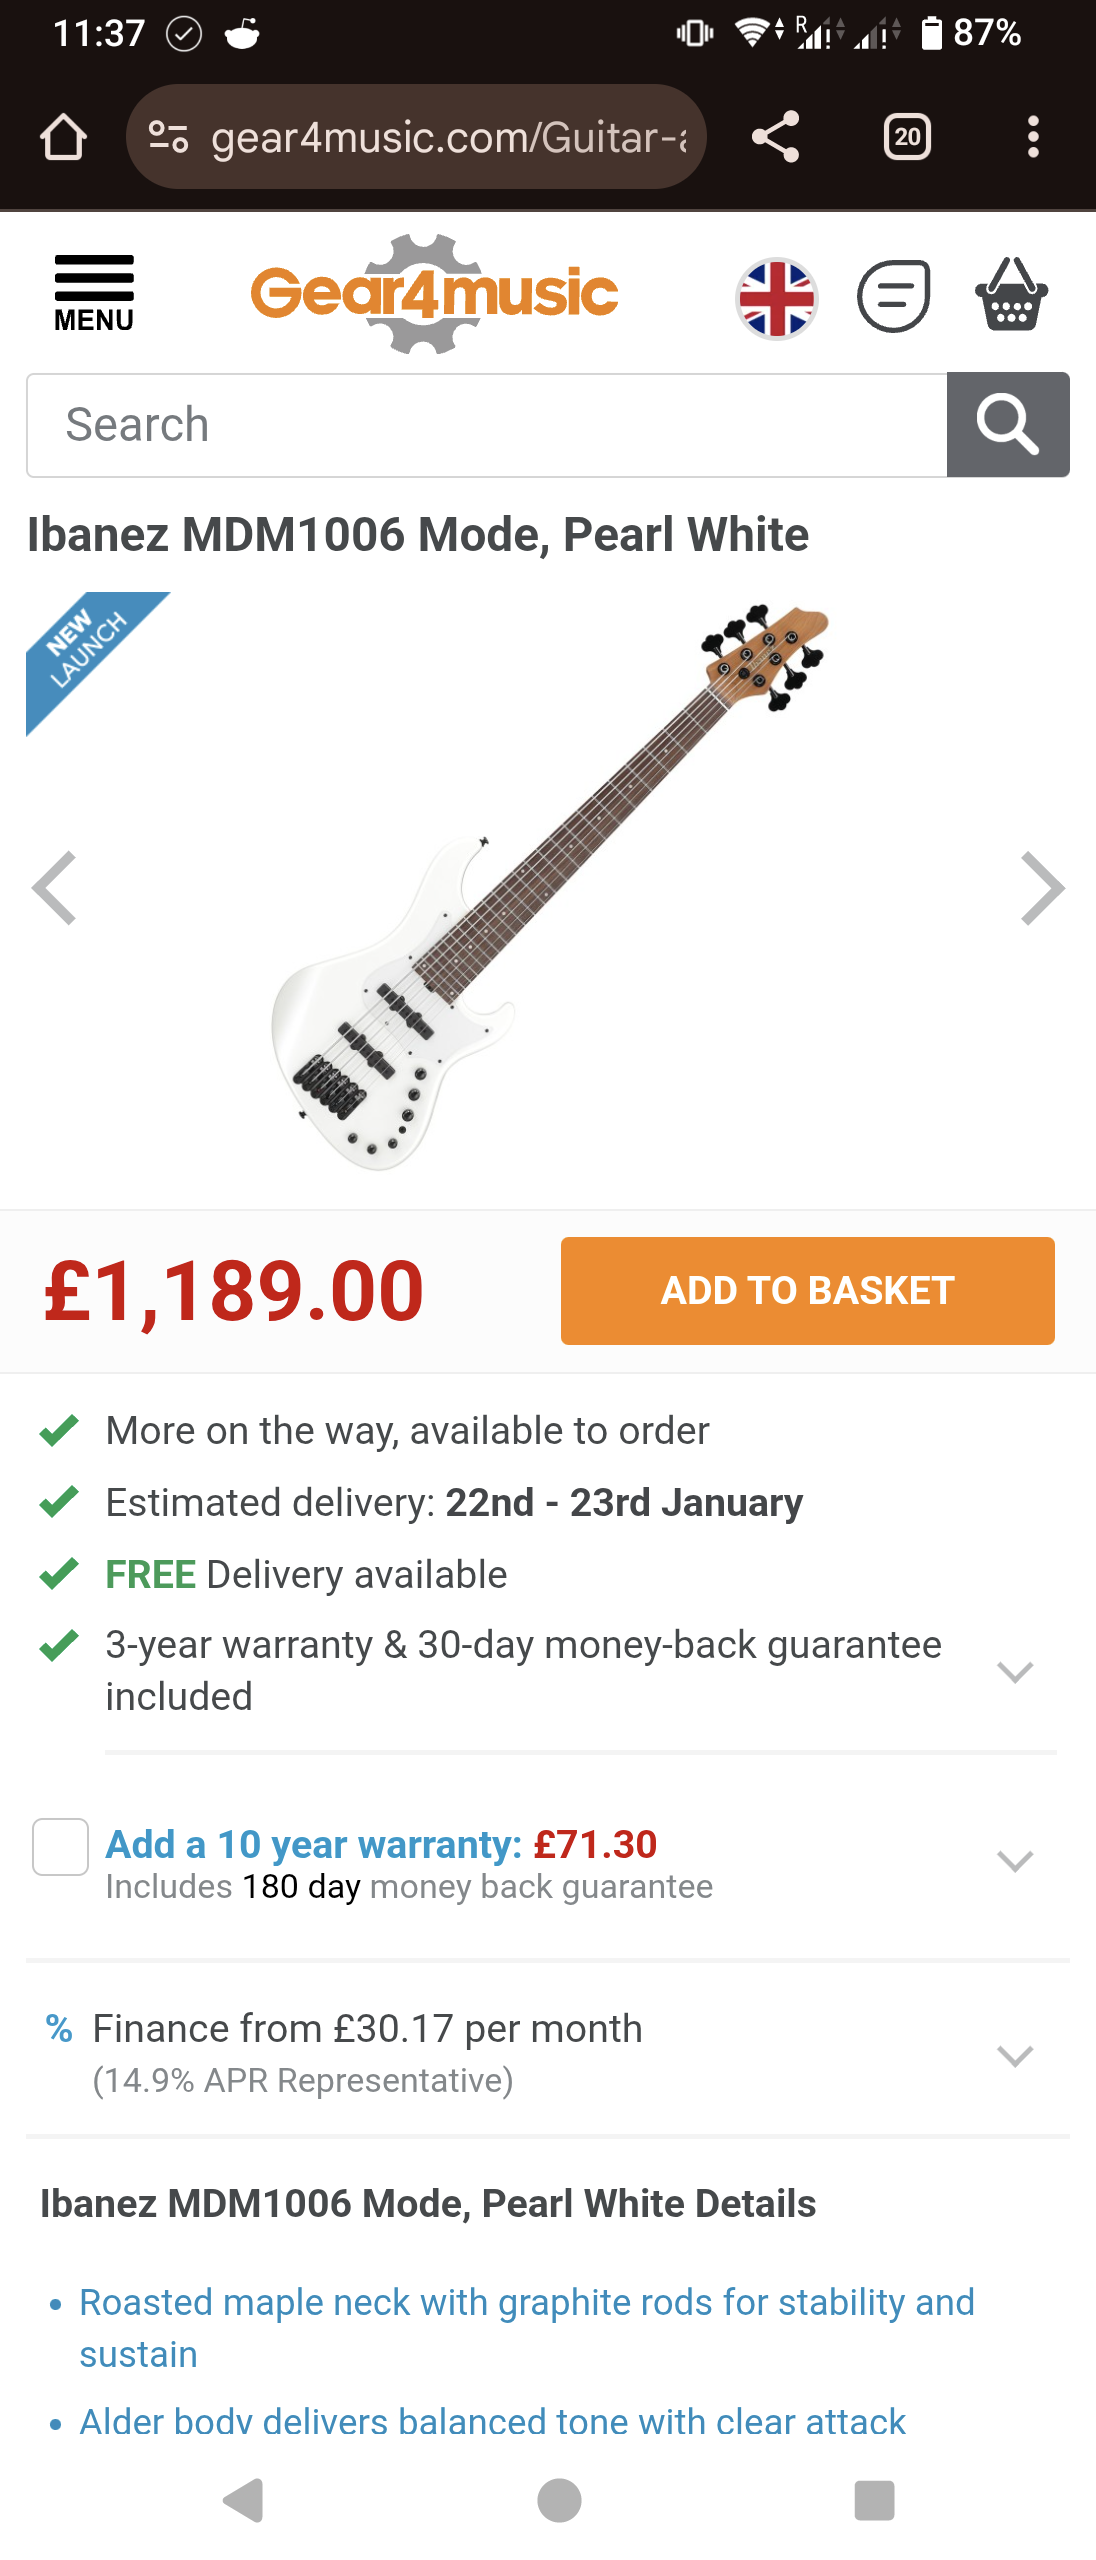Open the browser tab switcher

(907, 137)
